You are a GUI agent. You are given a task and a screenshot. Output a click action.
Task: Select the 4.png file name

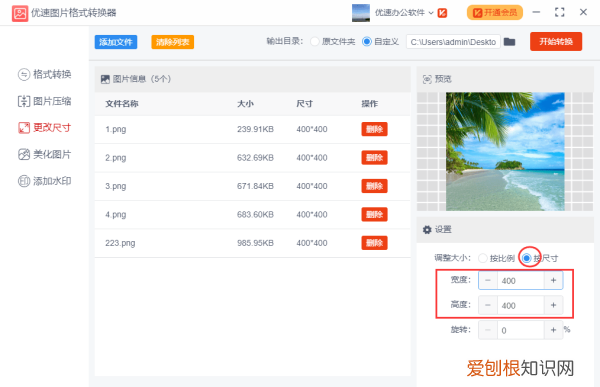click(116, 214)
